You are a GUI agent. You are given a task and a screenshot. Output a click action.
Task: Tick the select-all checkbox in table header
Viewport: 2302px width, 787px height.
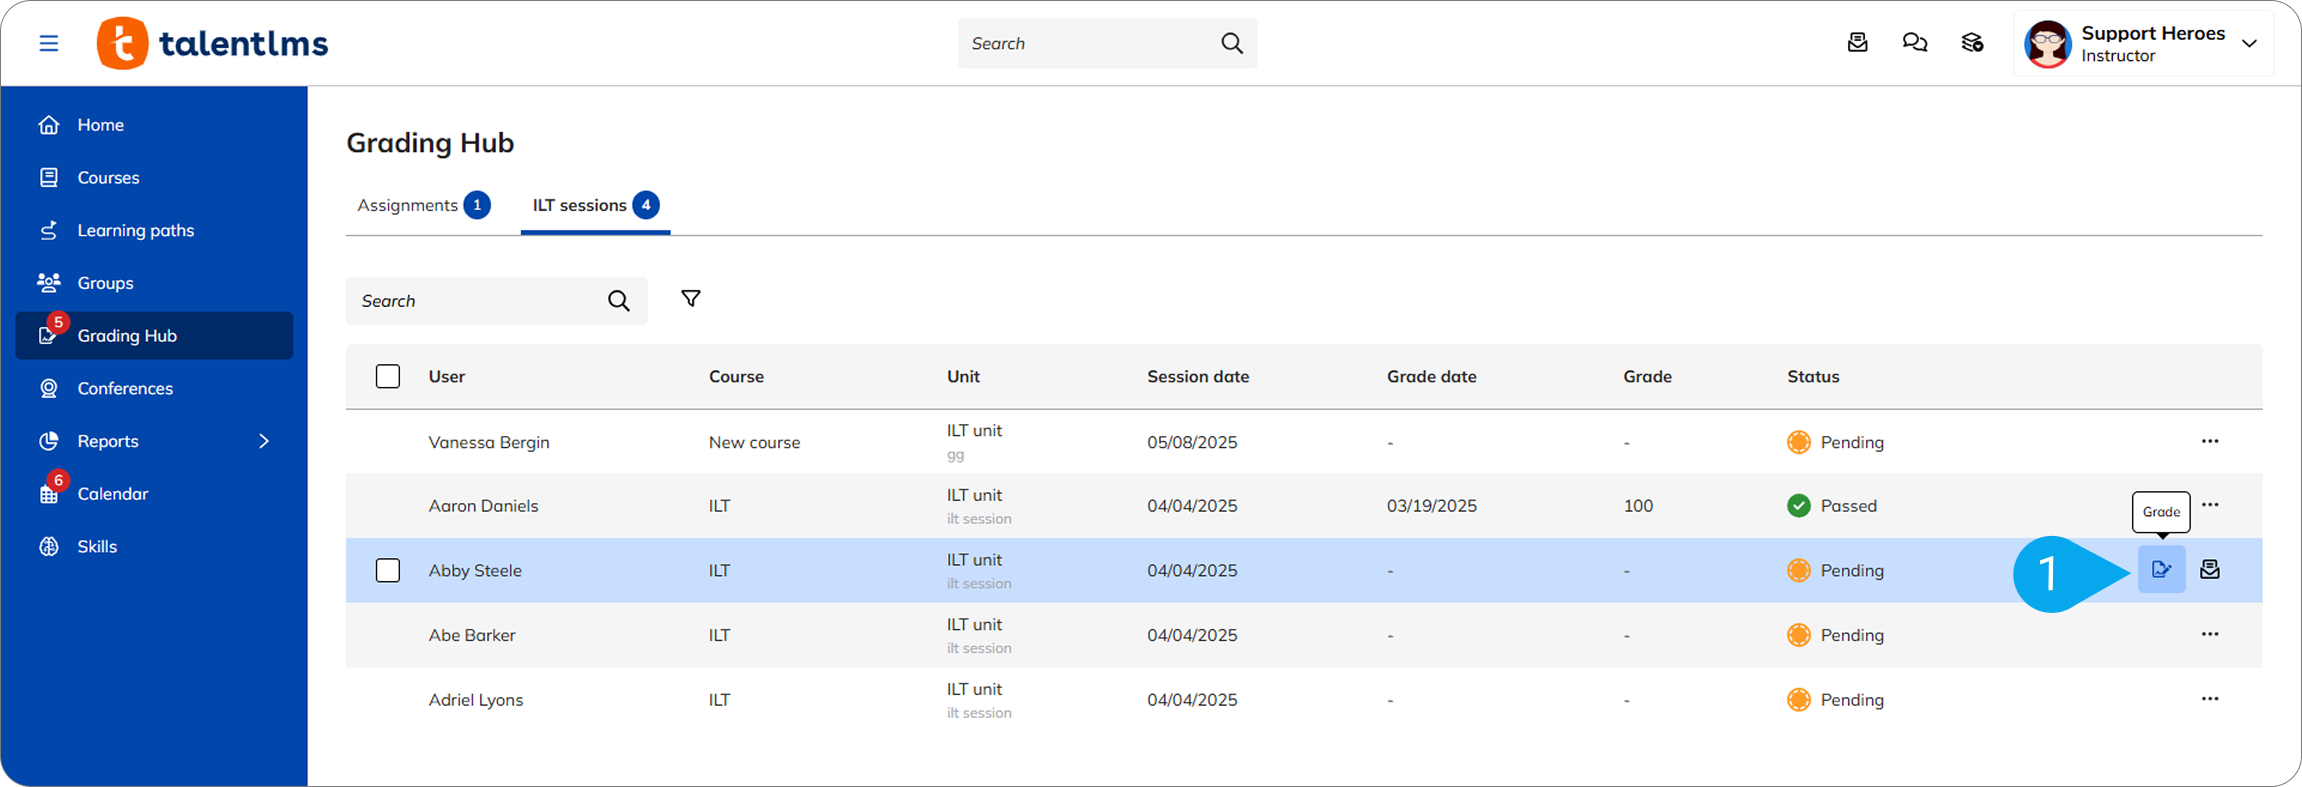click(x=388, y=377)
